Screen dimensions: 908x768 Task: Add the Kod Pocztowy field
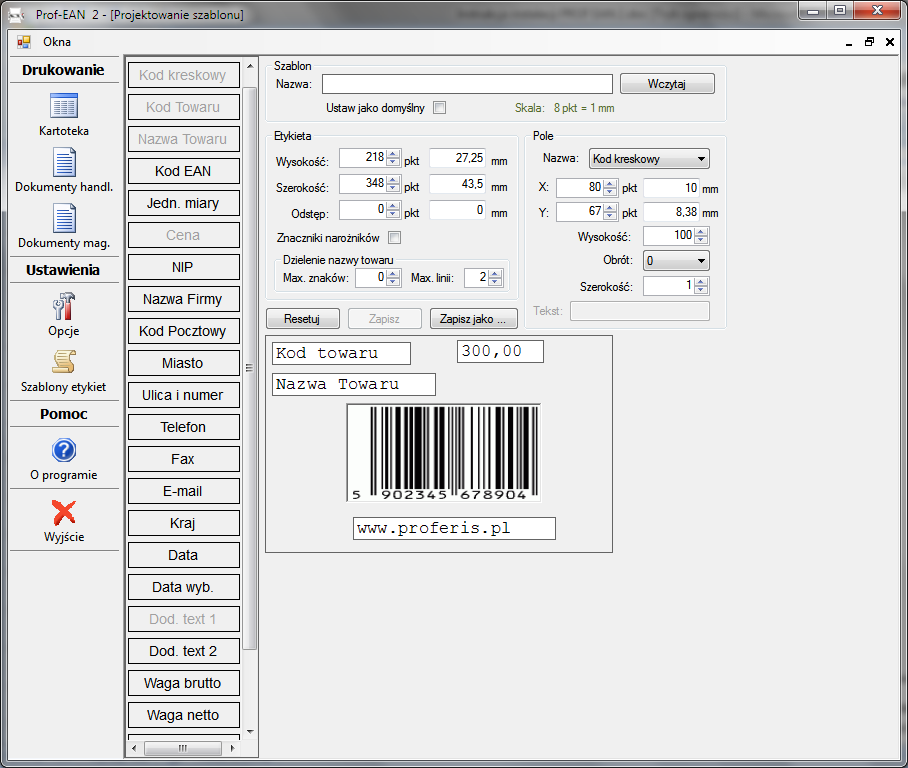(x=183, y=331)
